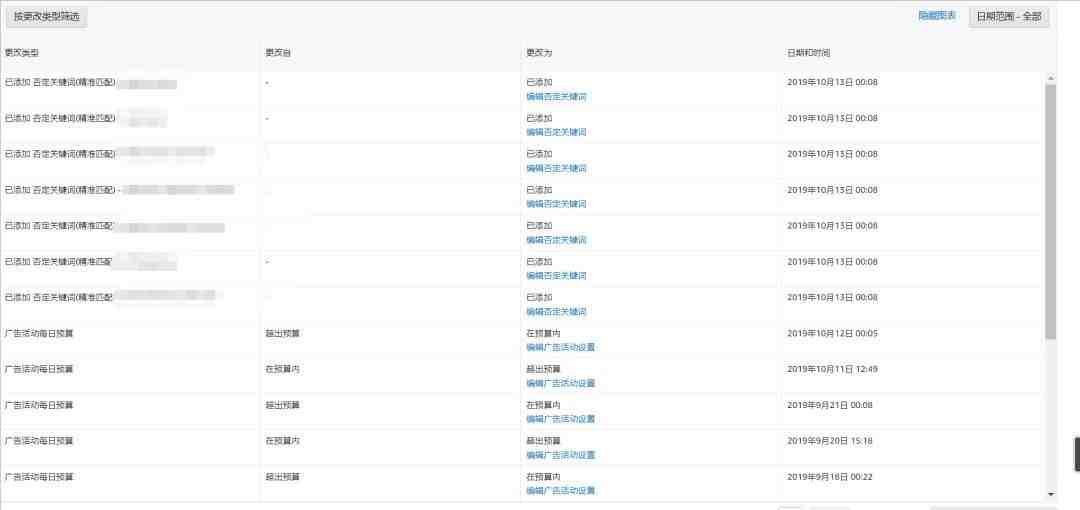Open 编辑否定关键词 link in the seventh row
The height and width of the screenshot is (510, 1080).
pyautogui.click(x=556, y=312)
